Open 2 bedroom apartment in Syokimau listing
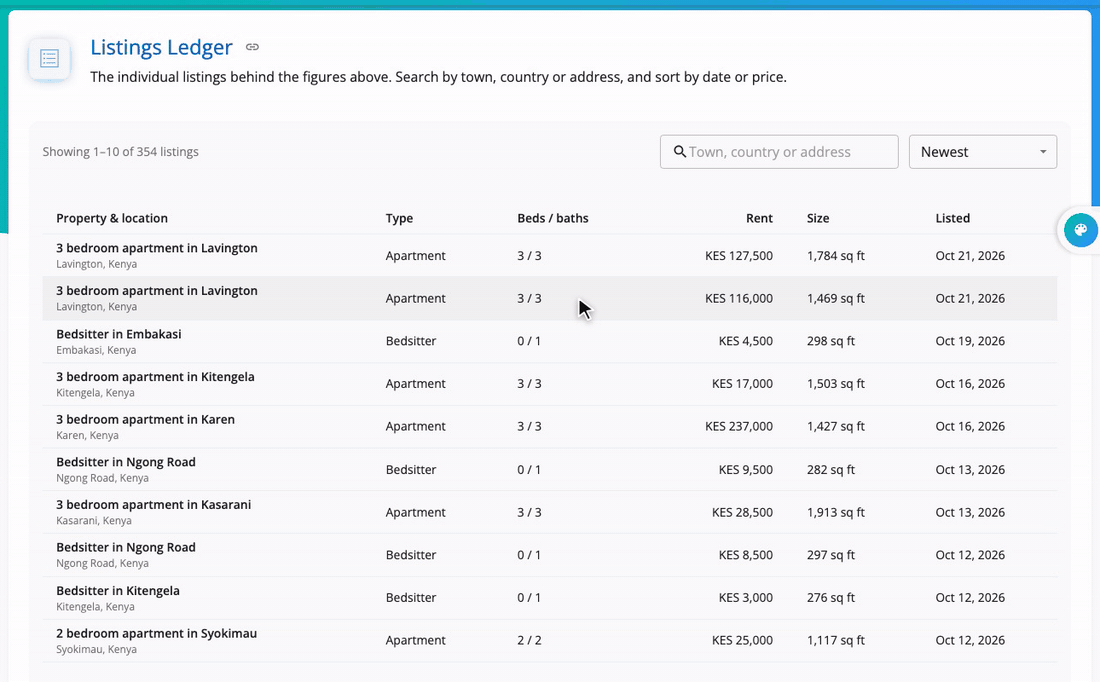Viewport: 1100px width, 682px height. click(156, 634)
